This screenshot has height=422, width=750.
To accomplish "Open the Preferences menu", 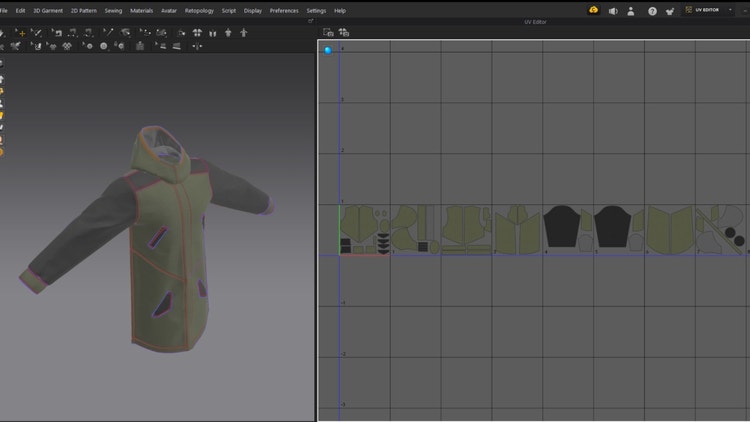I will click(284, 10).
